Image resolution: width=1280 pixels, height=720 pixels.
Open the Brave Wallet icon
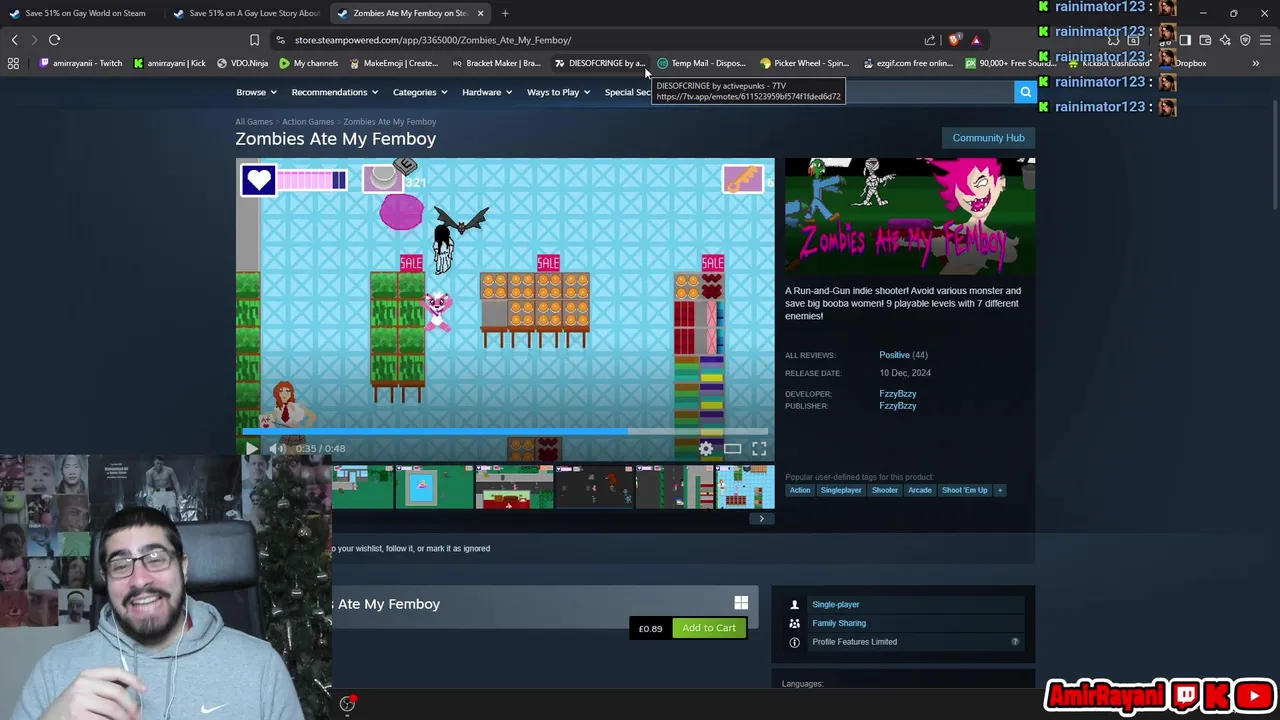1205,40
